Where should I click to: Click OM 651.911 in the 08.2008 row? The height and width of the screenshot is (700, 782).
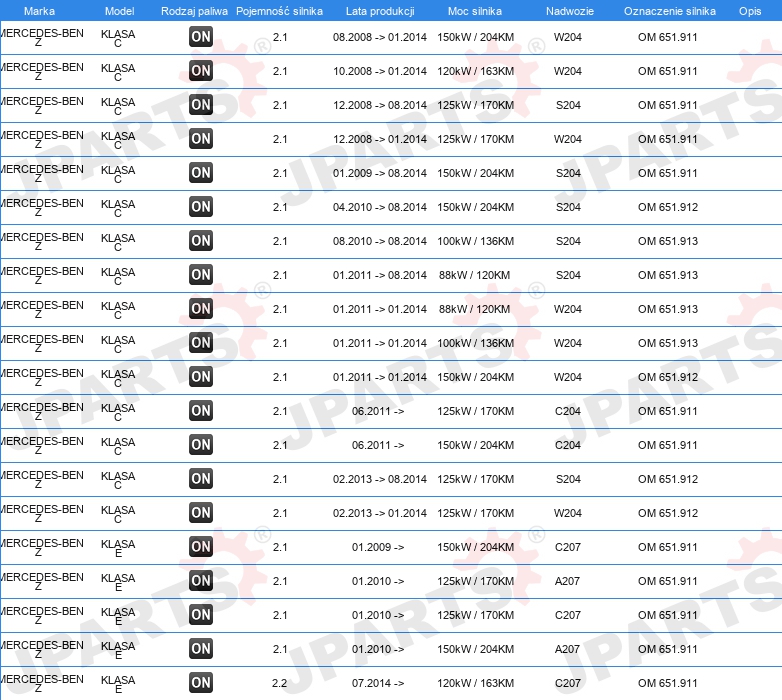point(667,37)
